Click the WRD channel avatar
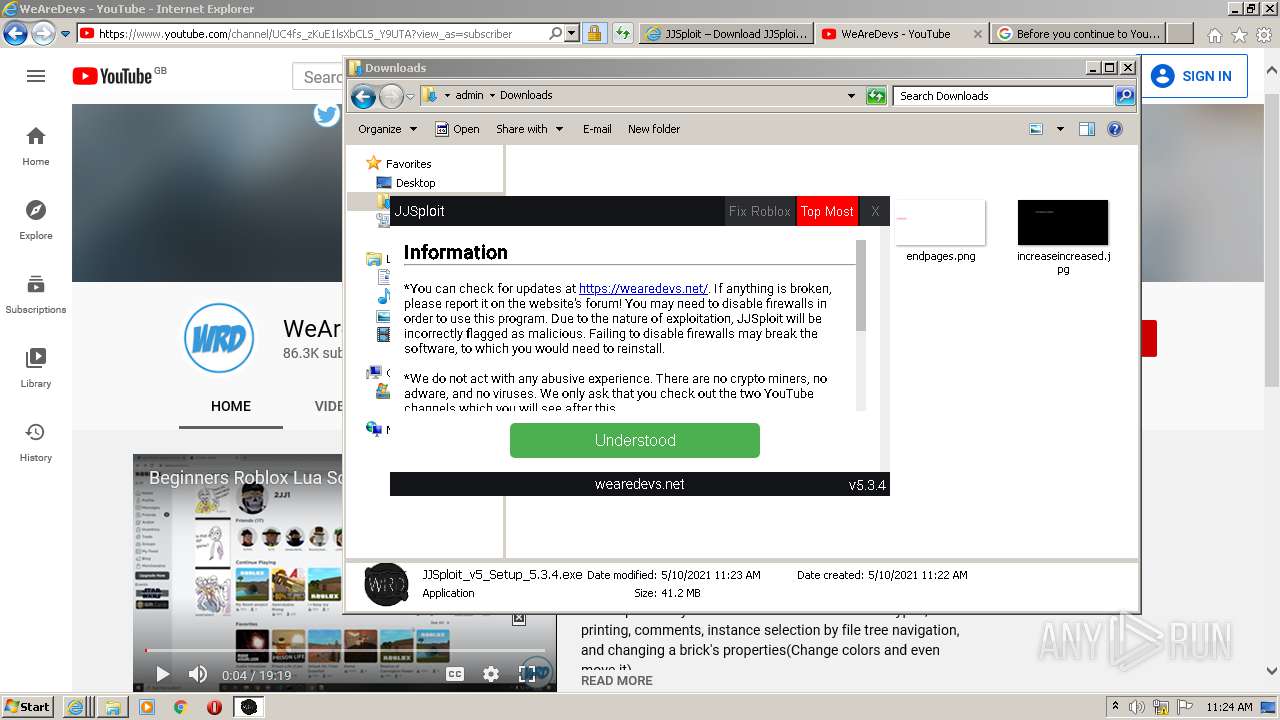Viewport: 1280px width, 720px height. pos(219,338)
